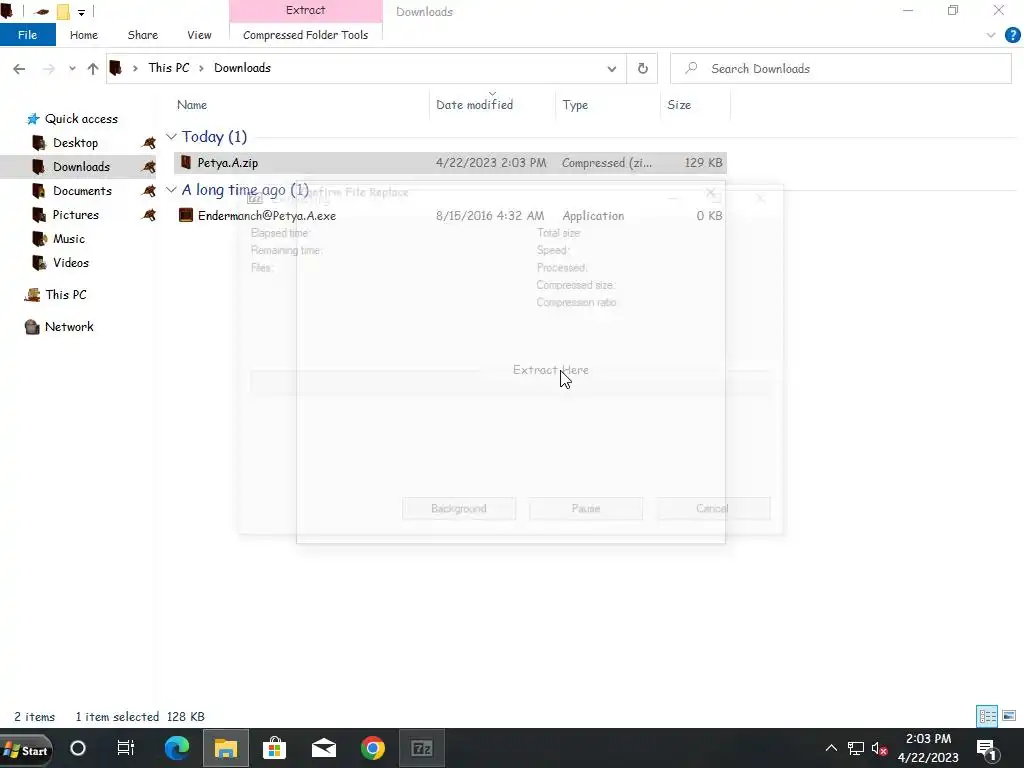
Task: Open Music in navigation pane
Action: click(x=69, y=238)
